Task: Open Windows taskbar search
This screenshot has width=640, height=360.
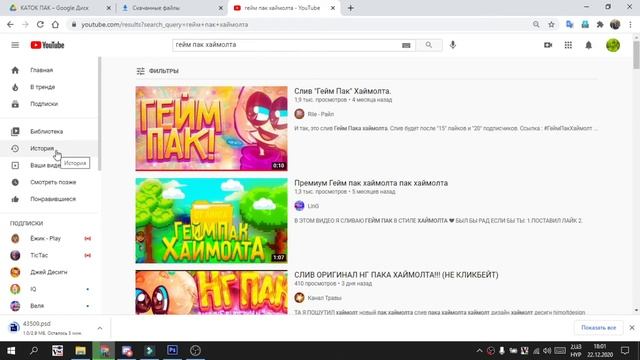Action: coord(34,351)
